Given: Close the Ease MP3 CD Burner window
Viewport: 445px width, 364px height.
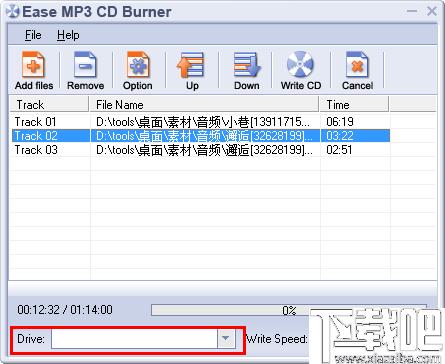Looking at the screenshot, I should (432, 11).
